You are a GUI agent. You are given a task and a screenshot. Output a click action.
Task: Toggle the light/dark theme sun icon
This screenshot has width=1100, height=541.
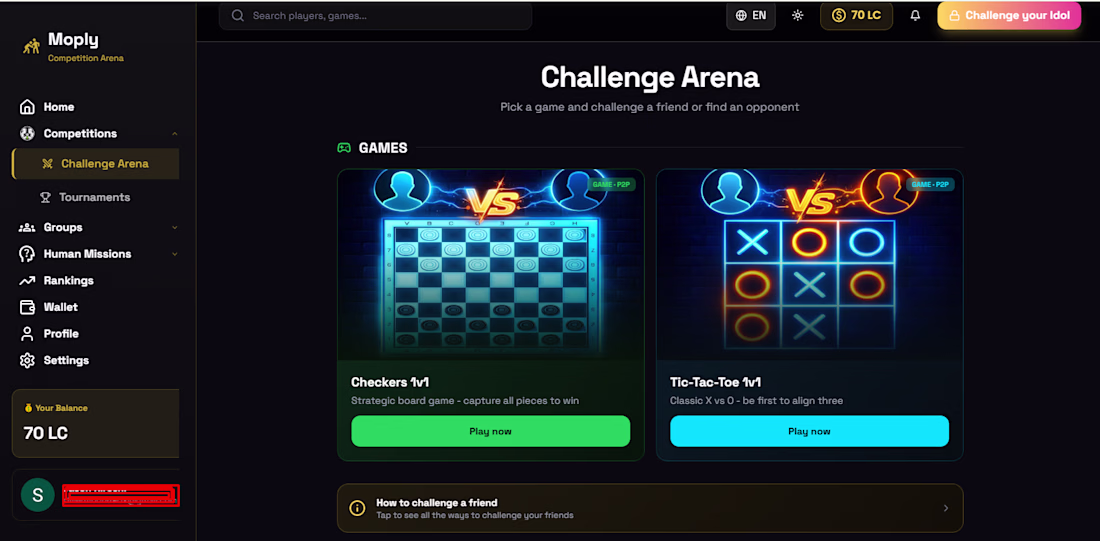click(x=798, y=15)
